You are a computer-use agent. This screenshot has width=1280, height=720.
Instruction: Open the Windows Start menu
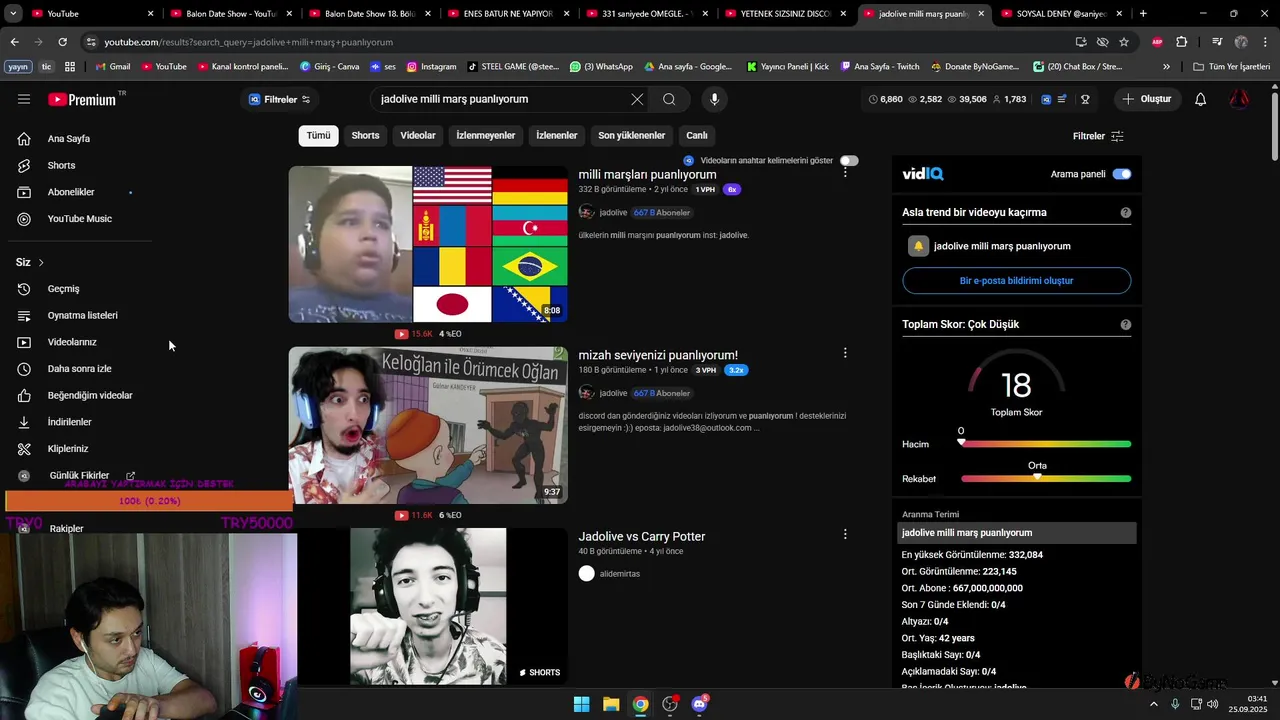click(x=581, y=704)
